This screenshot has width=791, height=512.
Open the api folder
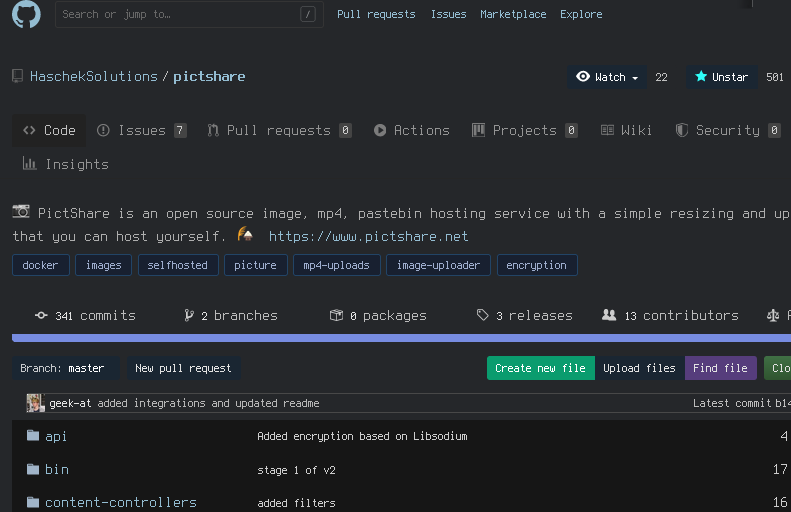[56, 436]
